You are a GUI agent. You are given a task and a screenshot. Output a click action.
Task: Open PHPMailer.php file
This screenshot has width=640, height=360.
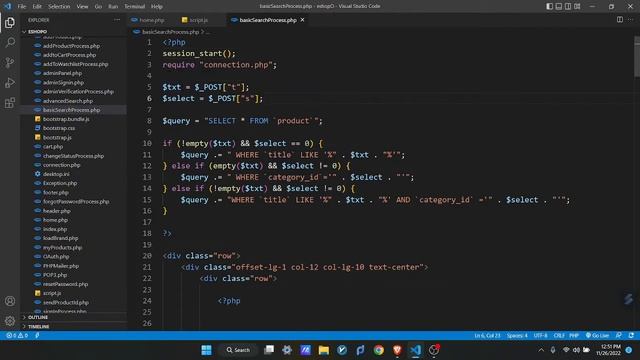[61, 266]
